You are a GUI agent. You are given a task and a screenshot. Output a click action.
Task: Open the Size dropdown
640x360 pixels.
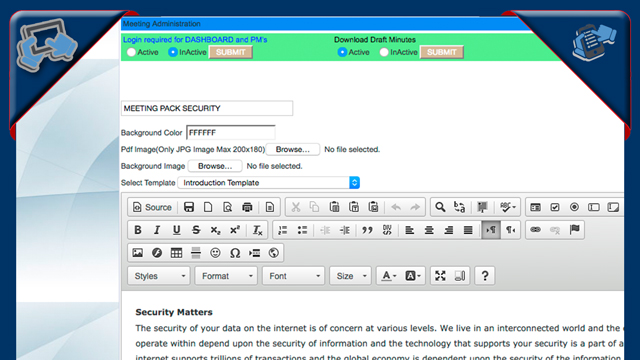click(x=351, y=276)
